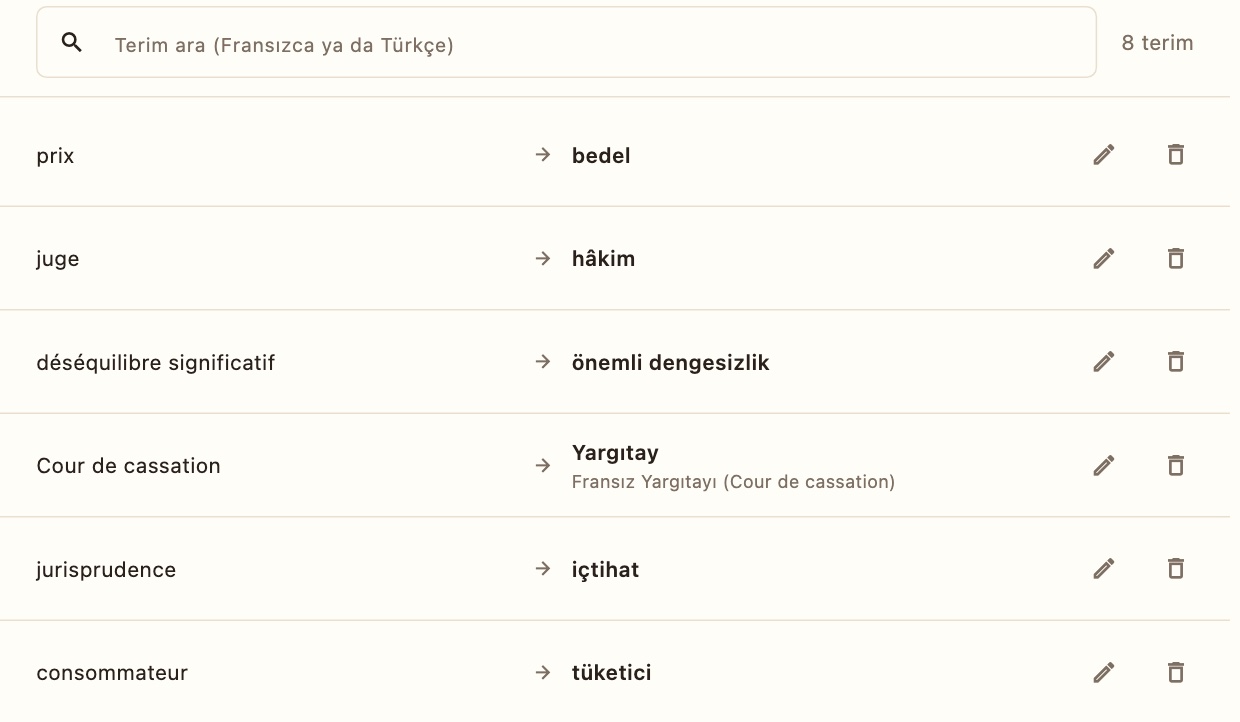The height and width of the screenshot is (722, 1240).
Task: Click the 'Terim ara' search field
Action: pyautogui.click(x=566, y=43)
